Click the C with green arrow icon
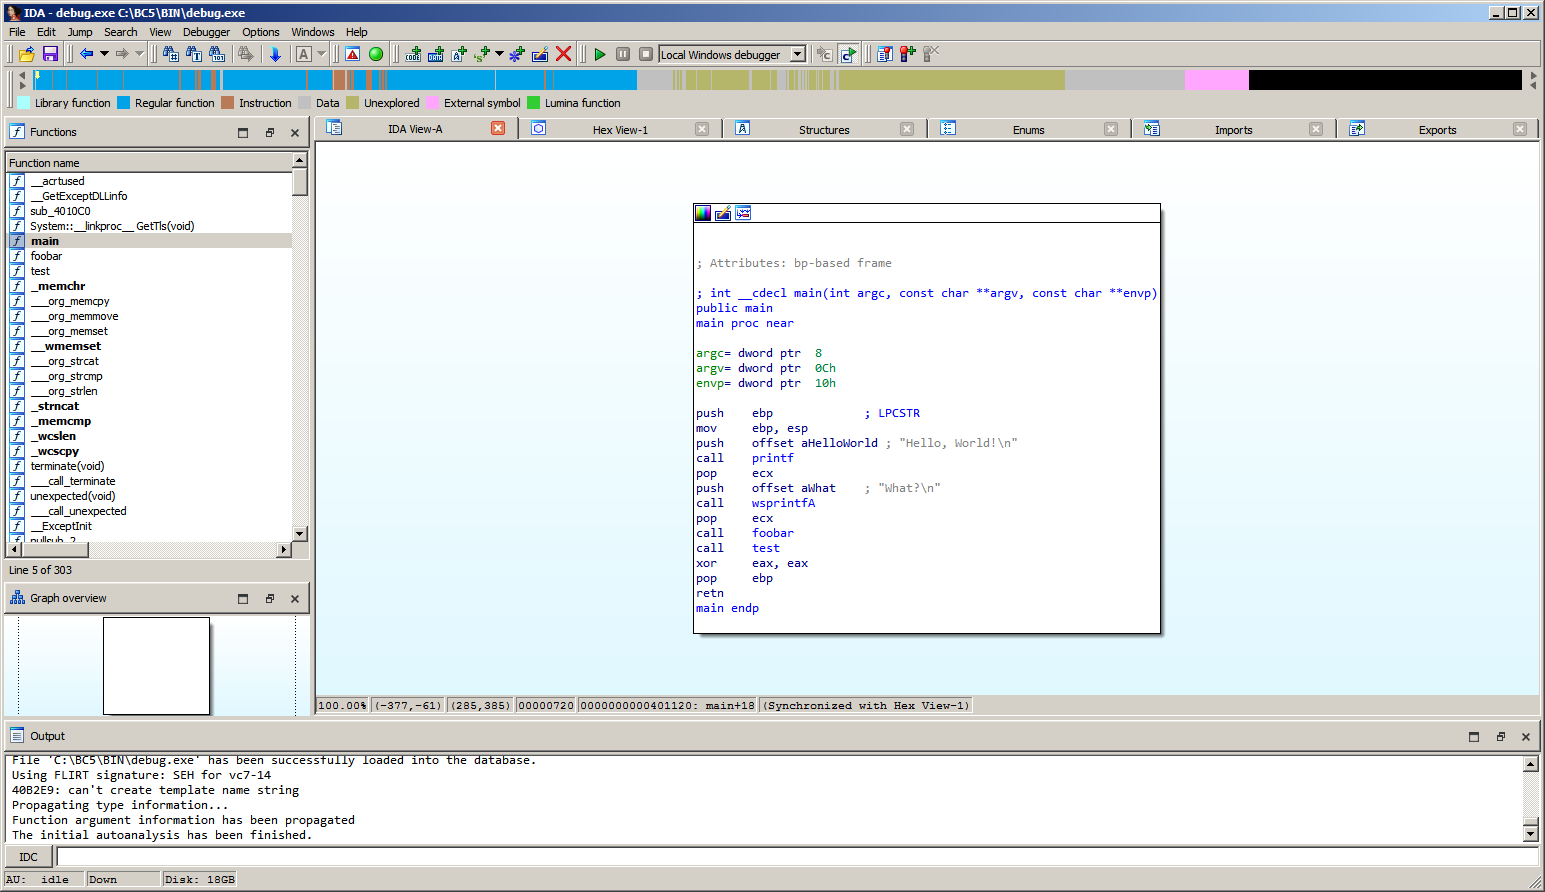 click(x=848, y=54)
